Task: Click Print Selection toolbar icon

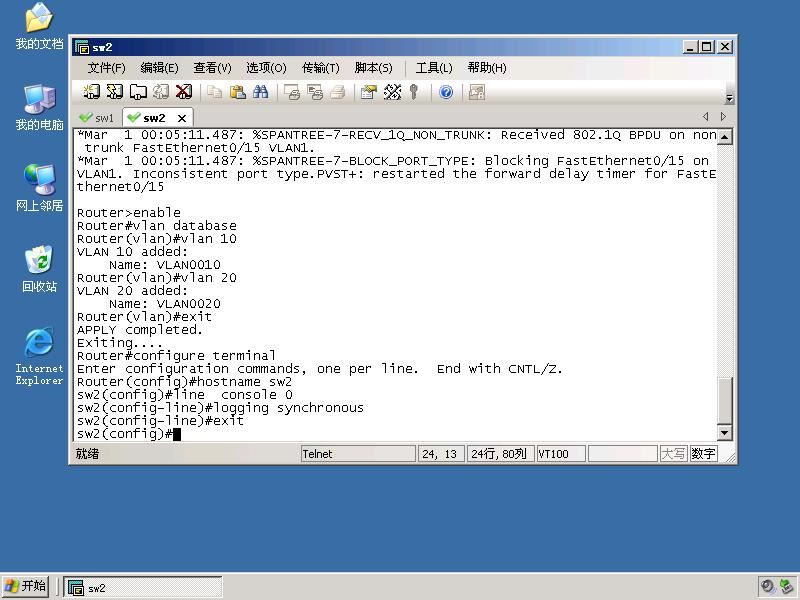Action: click(315, 92)
